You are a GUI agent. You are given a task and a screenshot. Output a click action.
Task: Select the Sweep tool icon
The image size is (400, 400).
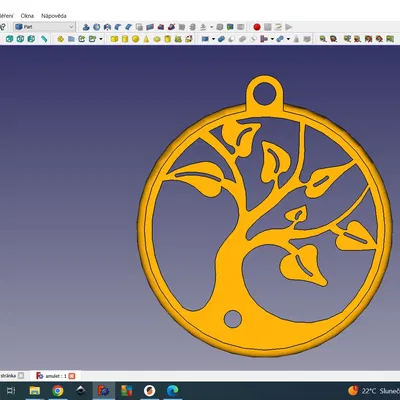click(x=171, y=27)
